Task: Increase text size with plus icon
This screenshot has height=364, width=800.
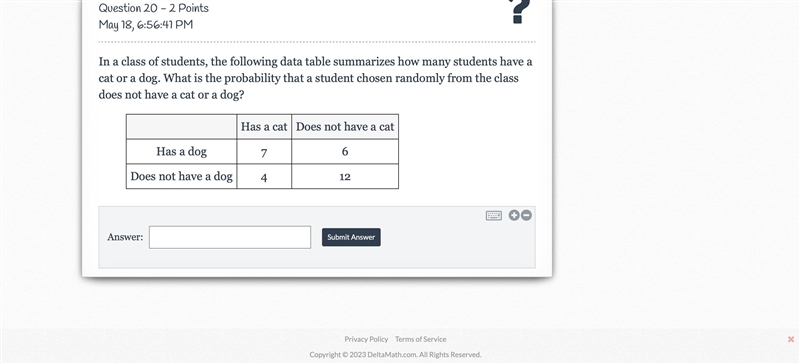Action: [514, 215]
